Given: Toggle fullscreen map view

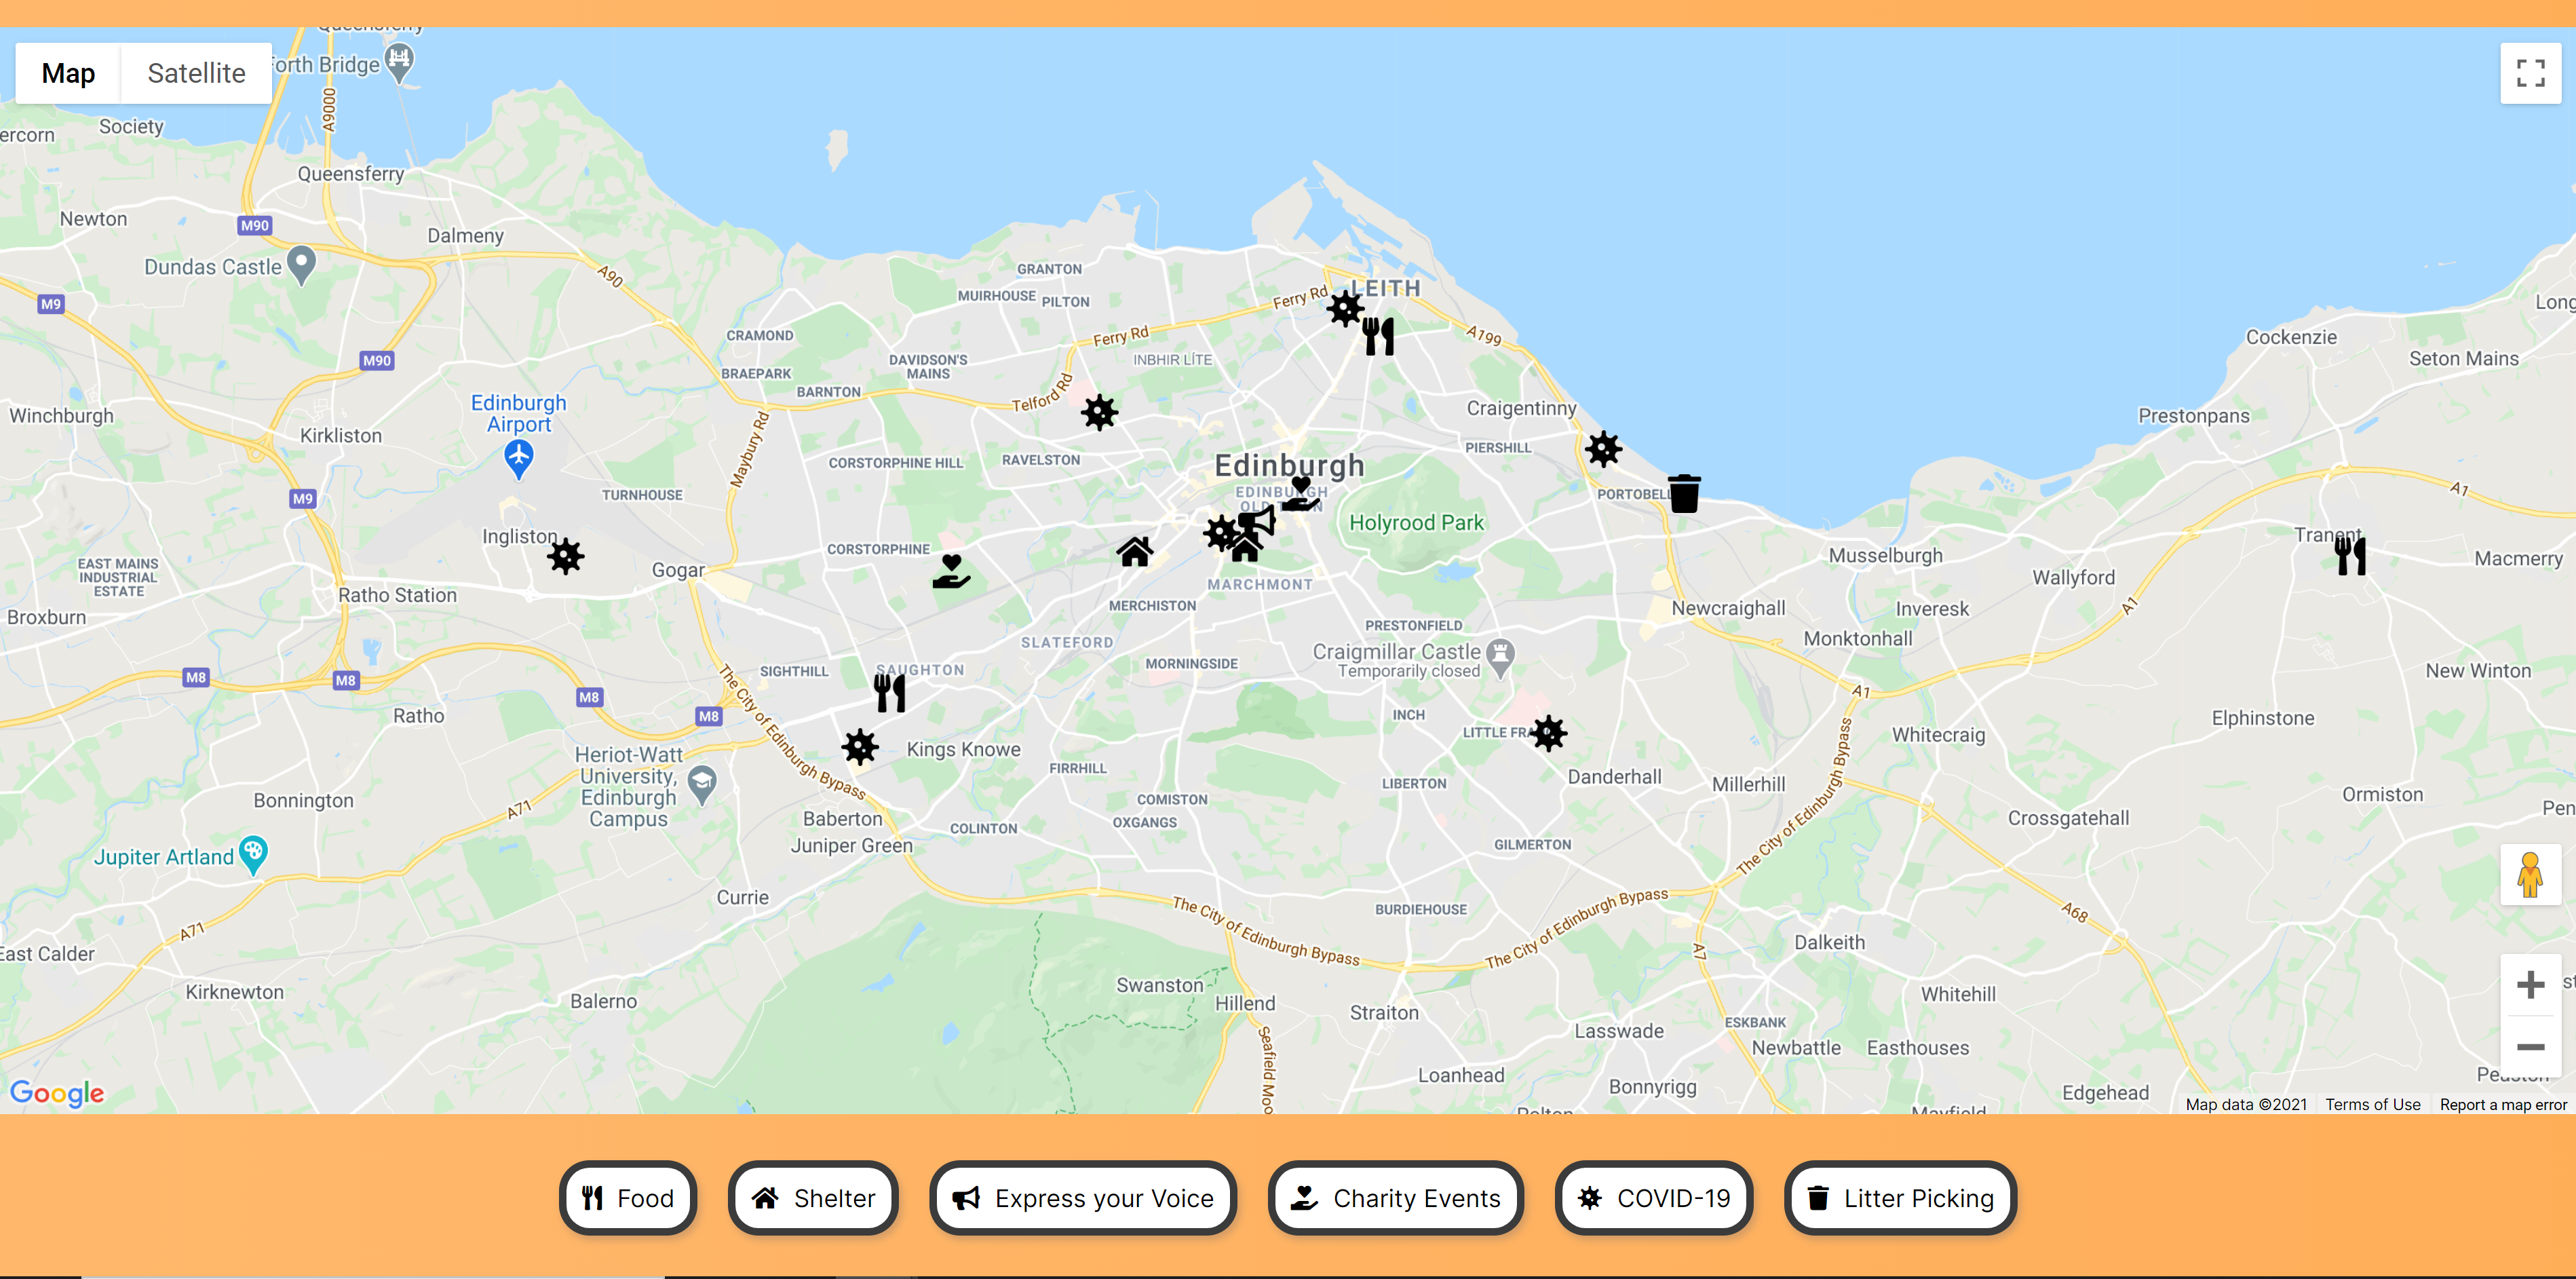Looking at the screenshot, I should tap(2530, 73).
